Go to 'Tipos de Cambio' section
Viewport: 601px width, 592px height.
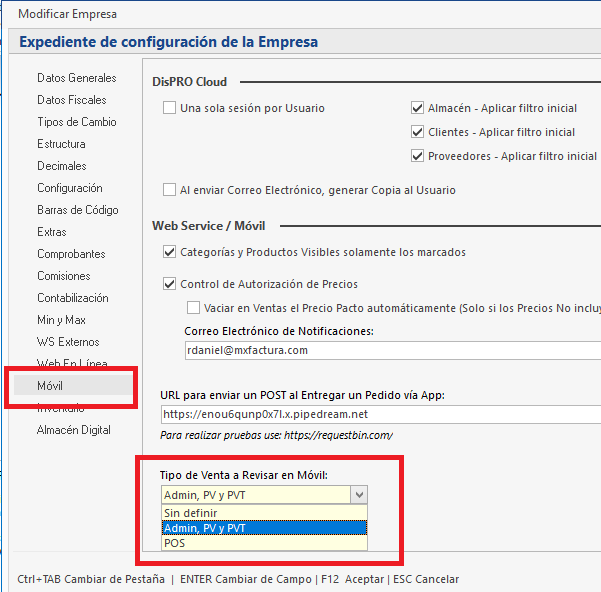(x=77, y=122)
